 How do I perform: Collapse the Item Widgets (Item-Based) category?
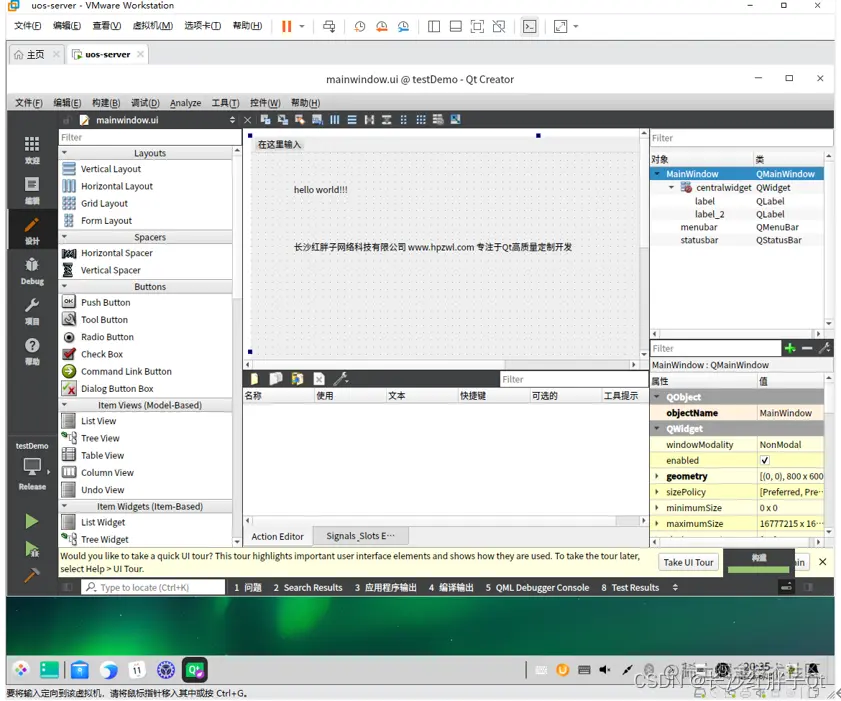click(x=64, y=506)
